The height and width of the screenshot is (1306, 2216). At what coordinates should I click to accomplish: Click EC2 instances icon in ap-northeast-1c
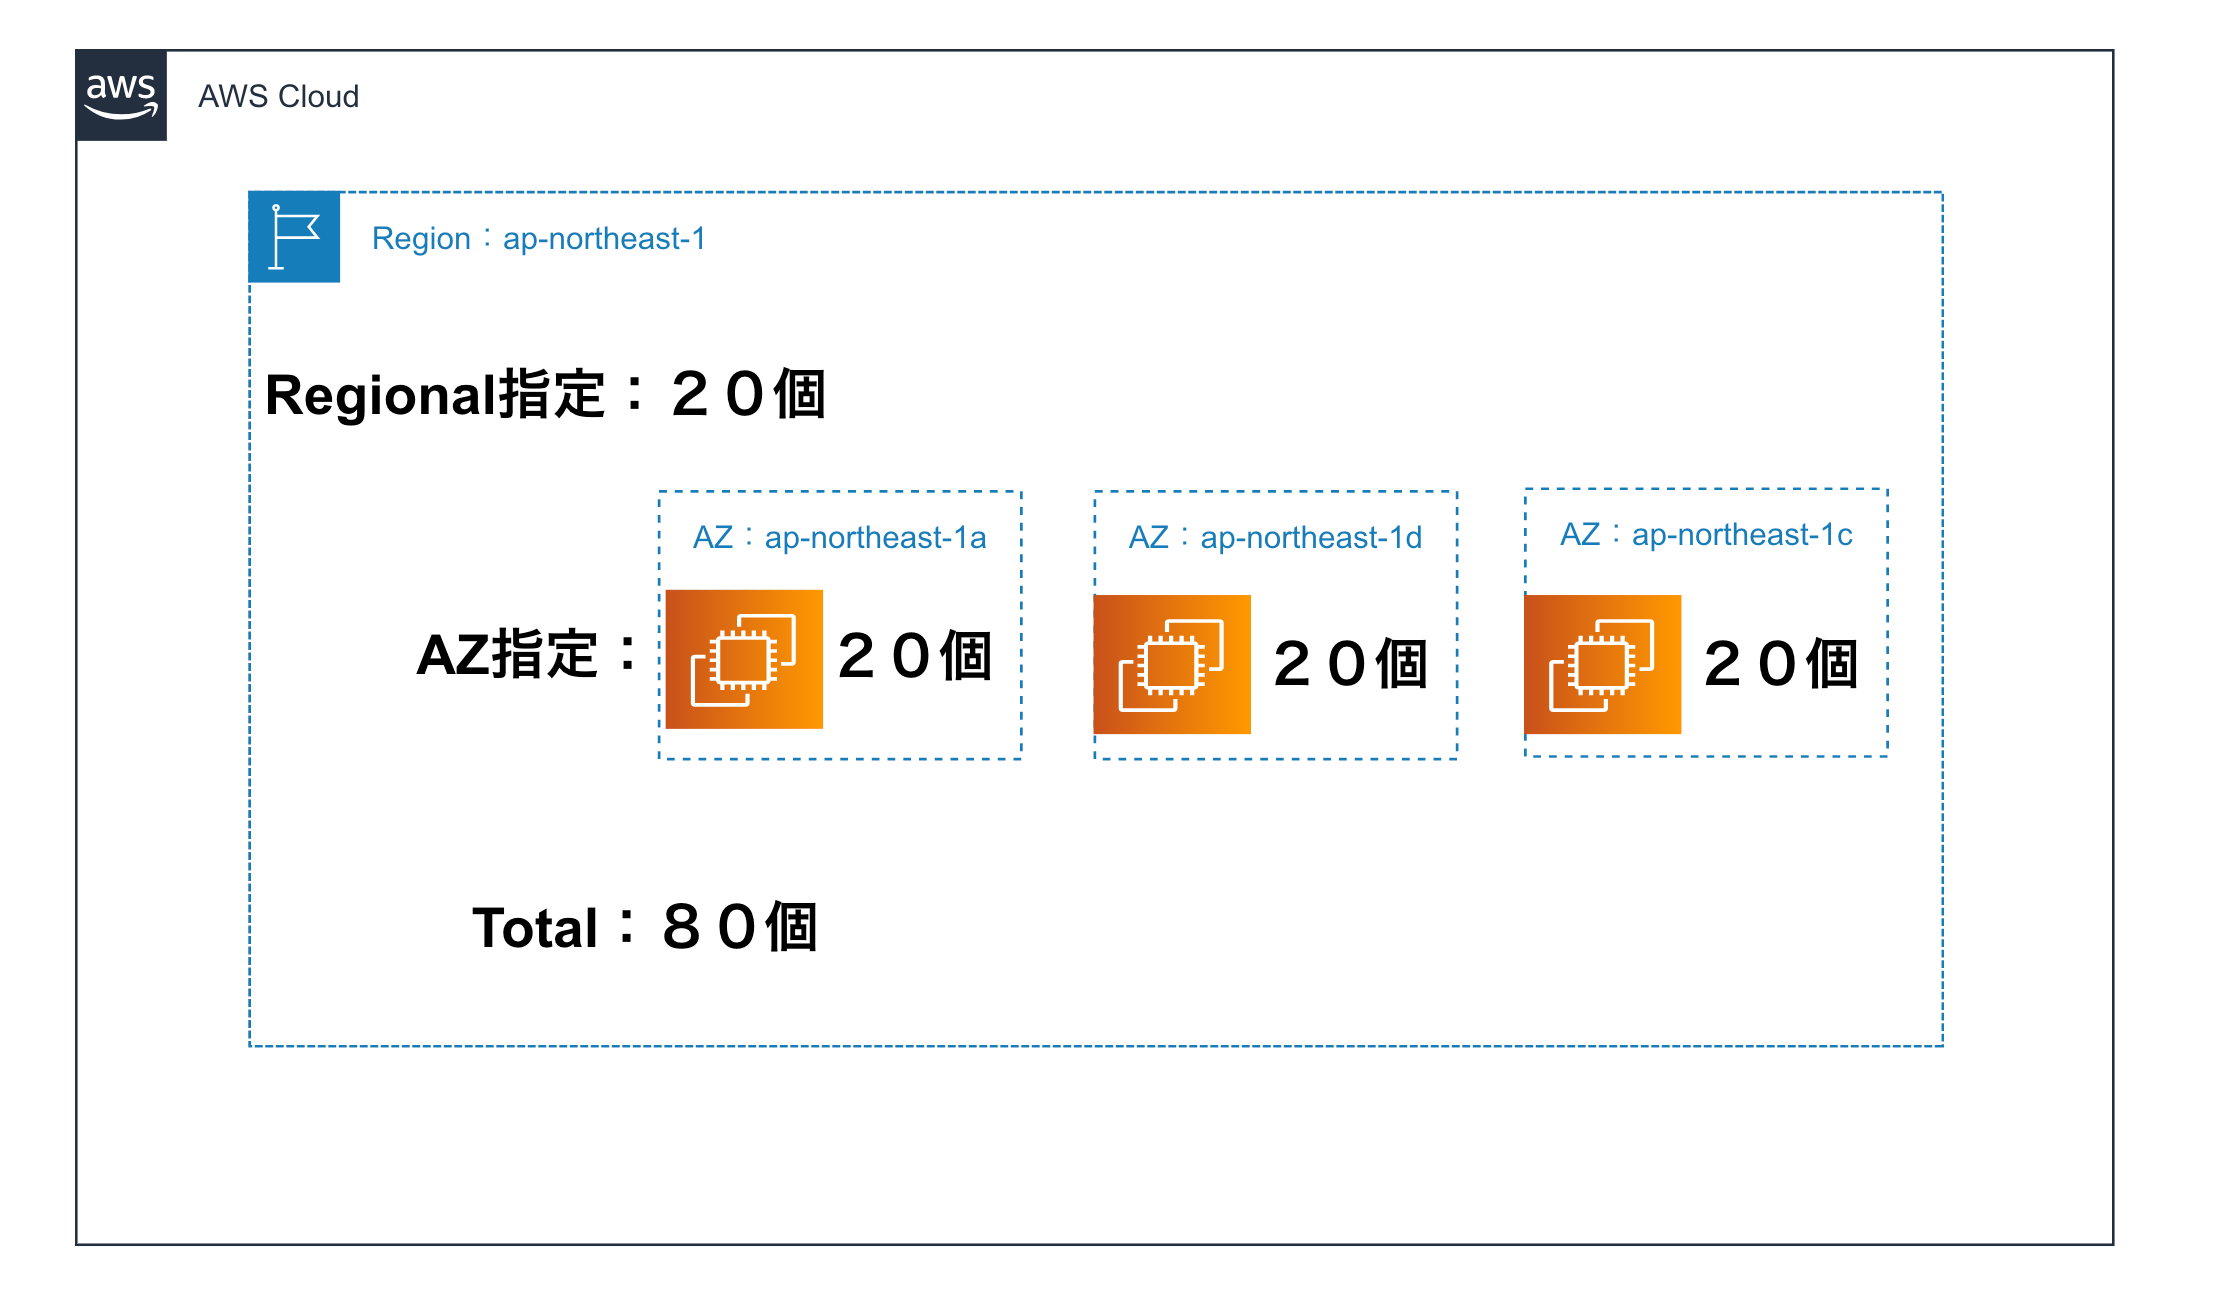tap(1602, 664)
